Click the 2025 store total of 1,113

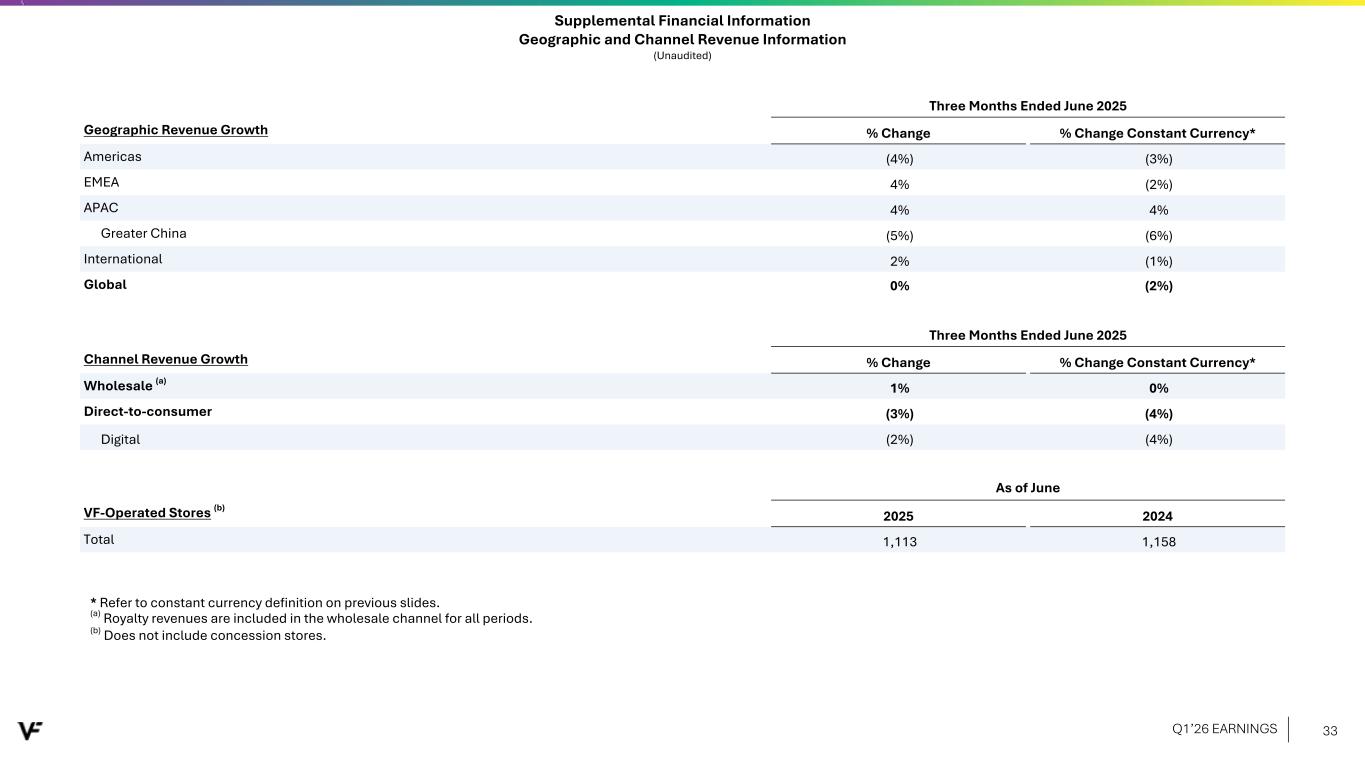[898, 541]
